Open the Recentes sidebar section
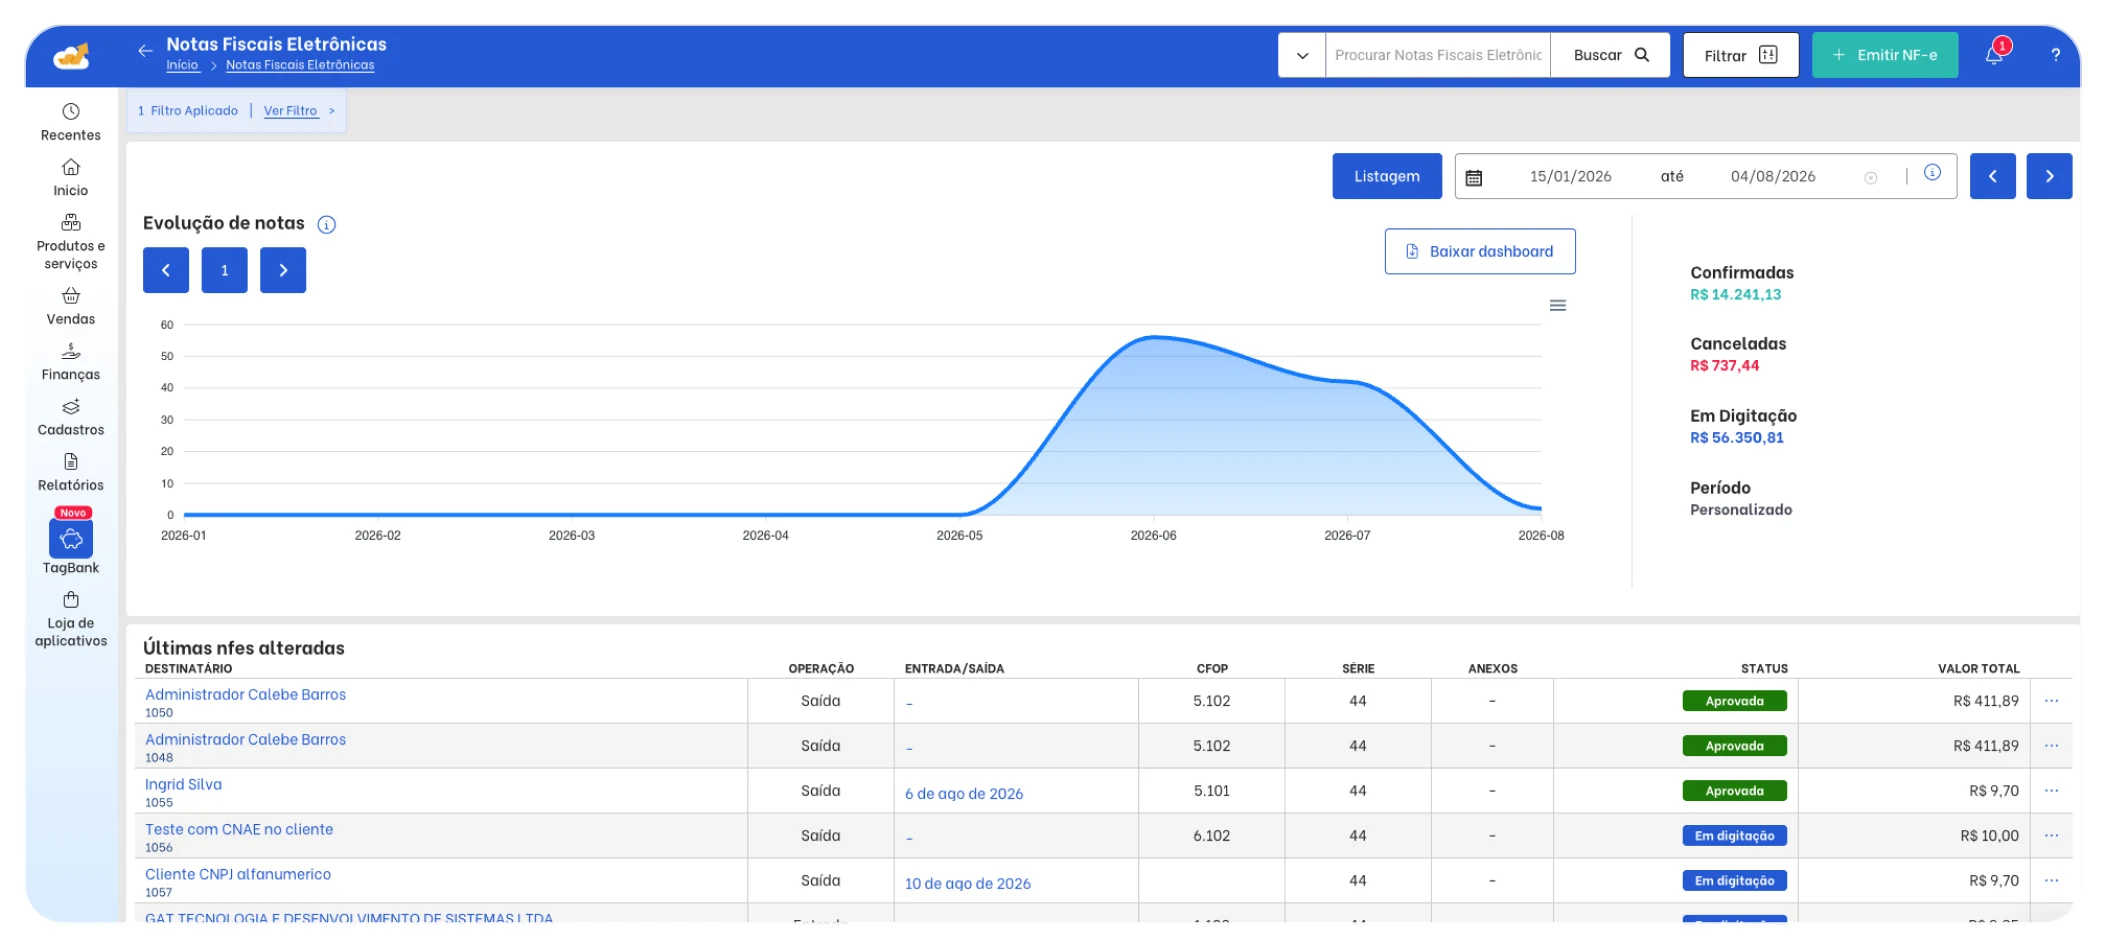The height and width of the screenshot is (946, 2106). [70, 122]
